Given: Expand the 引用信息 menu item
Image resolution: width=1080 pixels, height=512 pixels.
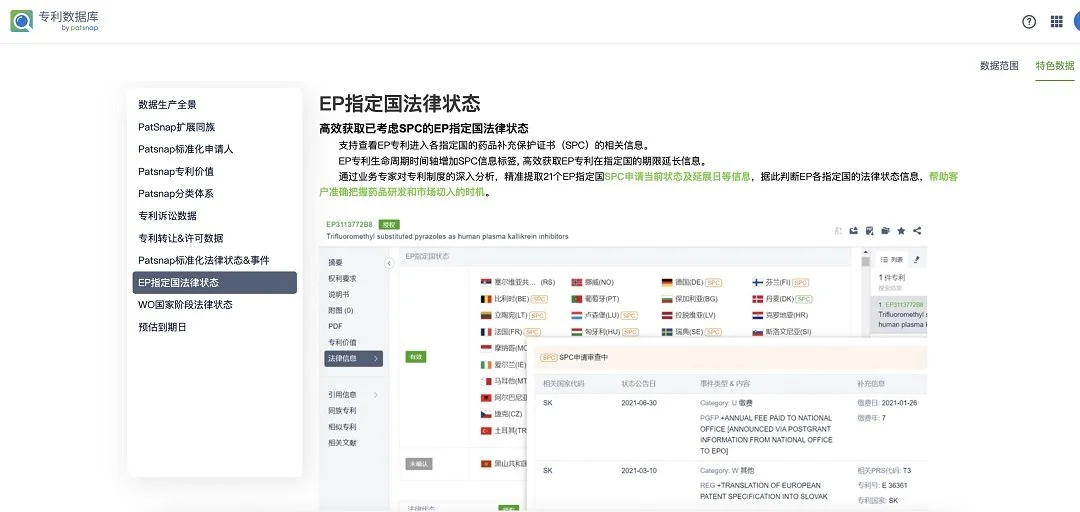Looking at the screenshot, I should pos(353,395).
